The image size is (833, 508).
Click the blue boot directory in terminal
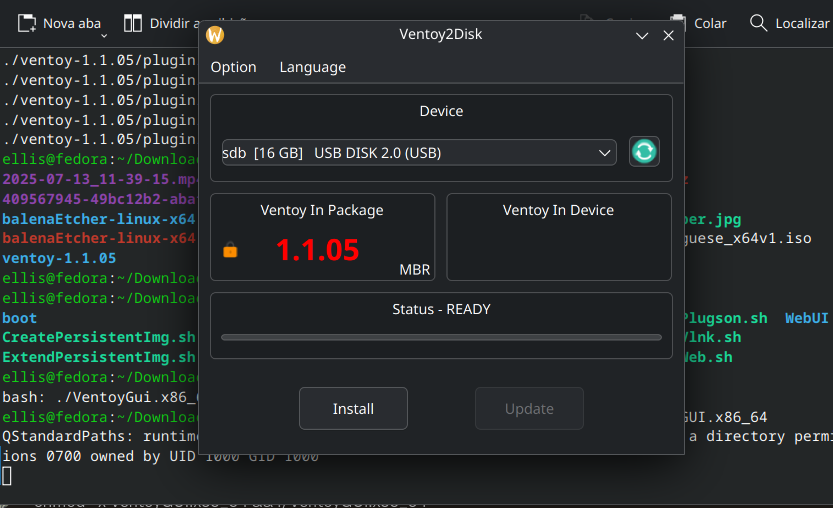19,318
